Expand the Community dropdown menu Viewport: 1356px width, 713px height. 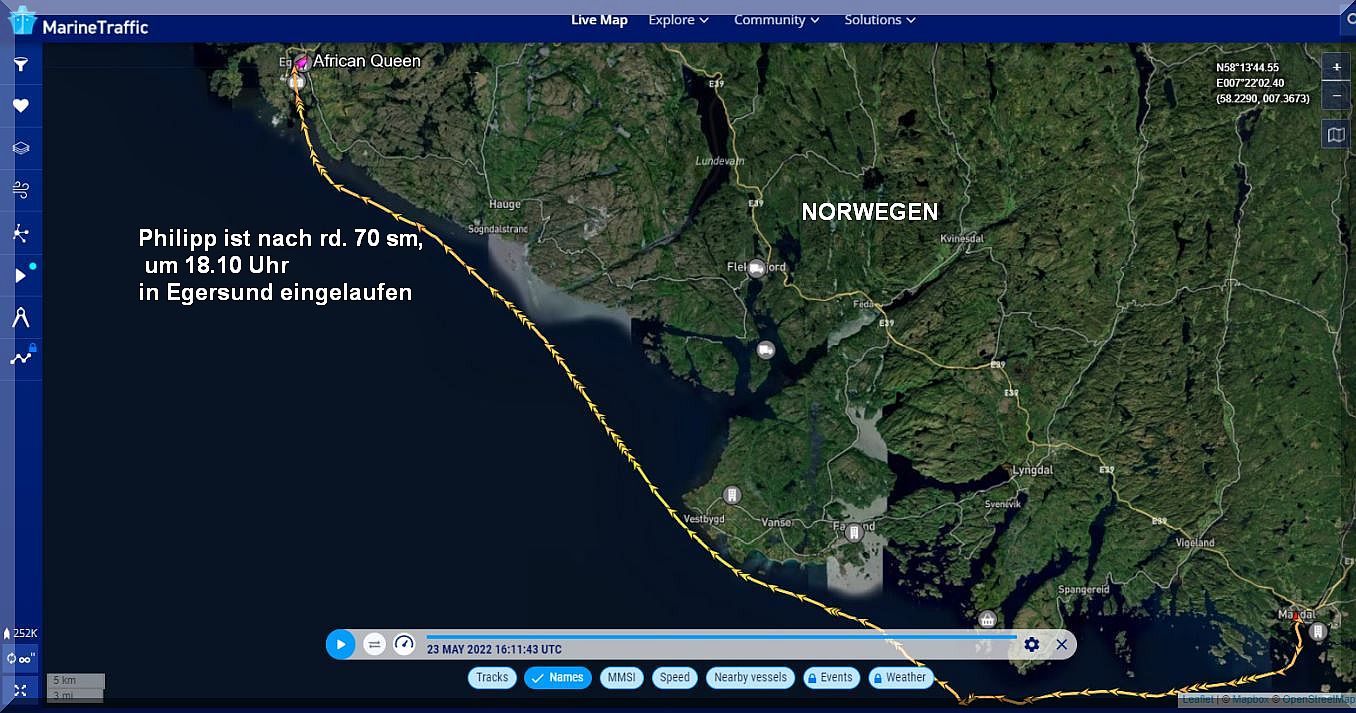776,20
